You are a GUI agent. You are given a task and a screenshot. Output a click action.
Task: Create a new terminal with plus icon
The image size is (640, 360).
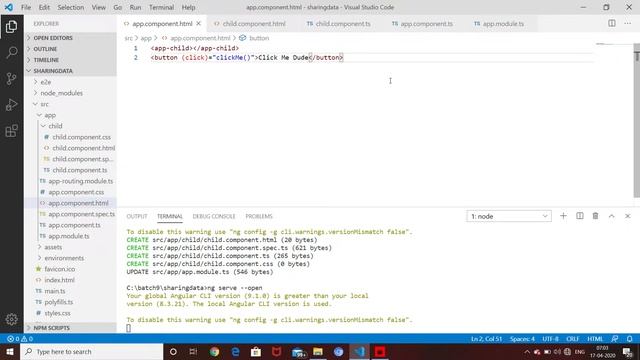563,216
